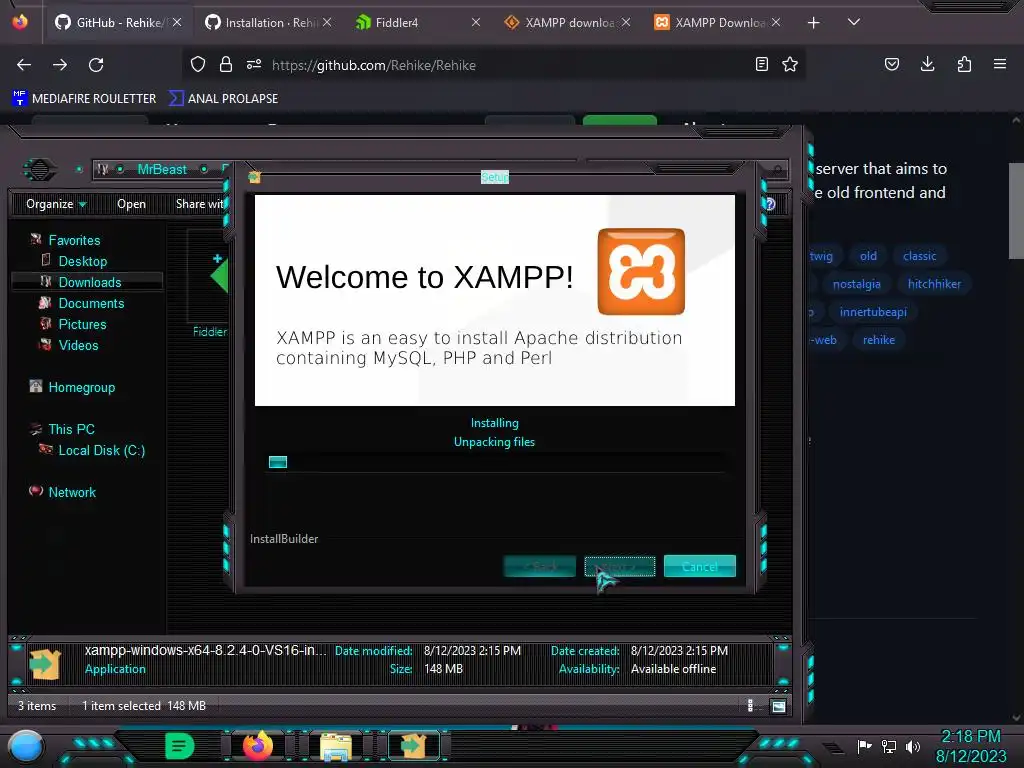Open File Explorer from taskbar
1024x768 pixels.
click(336, 746)
